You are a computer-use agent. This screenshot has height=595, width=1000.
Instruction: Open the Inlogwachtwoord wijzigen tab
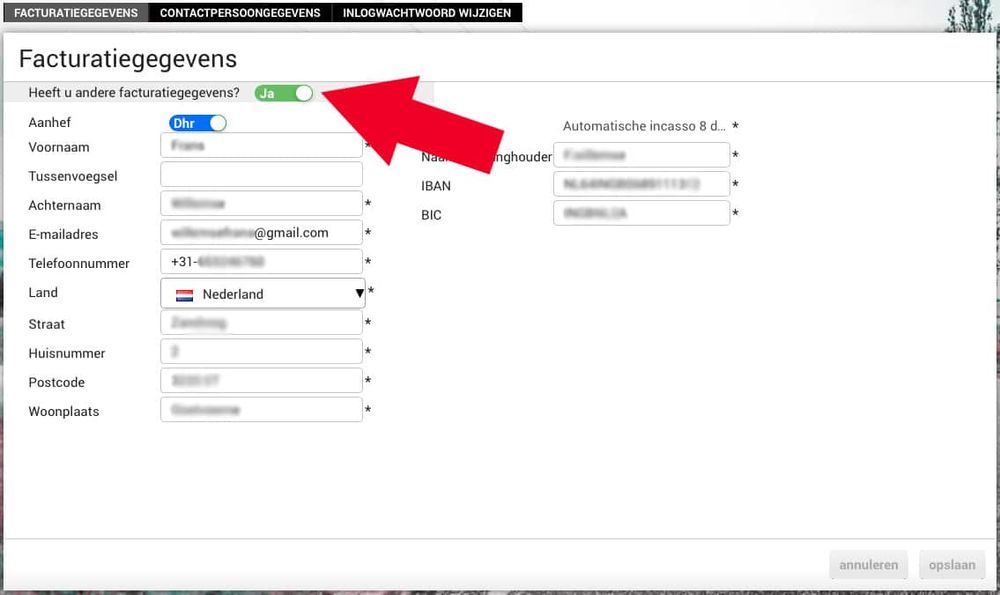pos(427,13)
